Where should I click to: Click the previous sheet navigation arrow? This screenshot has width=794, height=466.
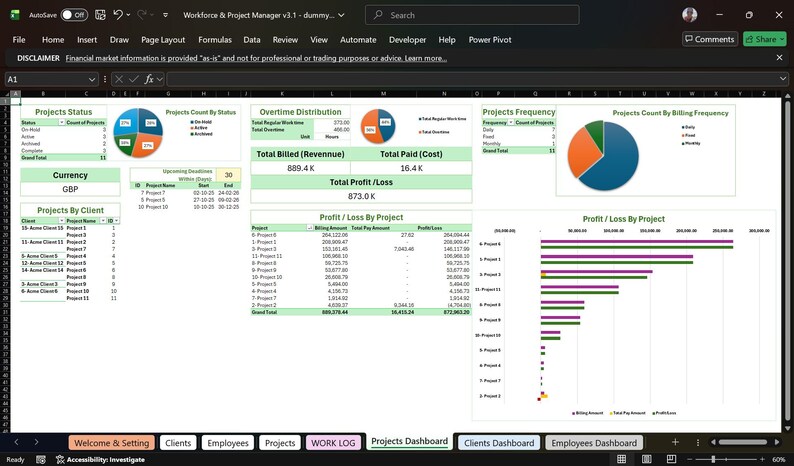16,442
